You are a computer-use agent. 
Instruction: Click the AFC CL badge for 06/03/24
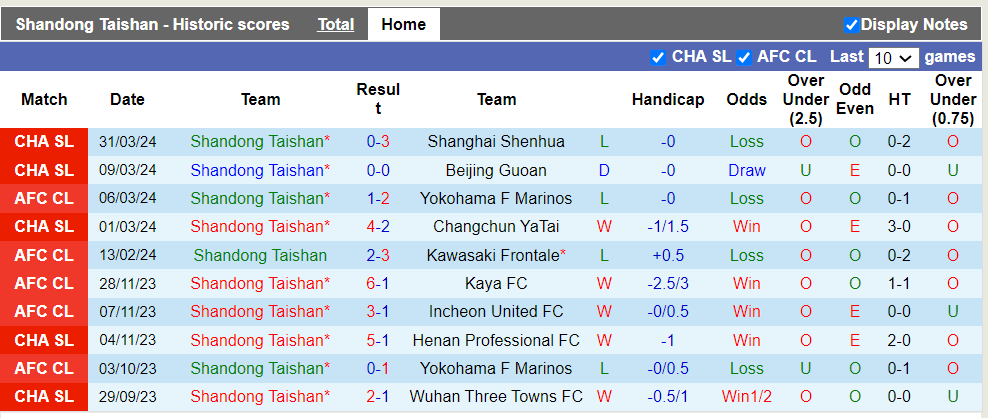pyautogui.click(x=44, y=199)
